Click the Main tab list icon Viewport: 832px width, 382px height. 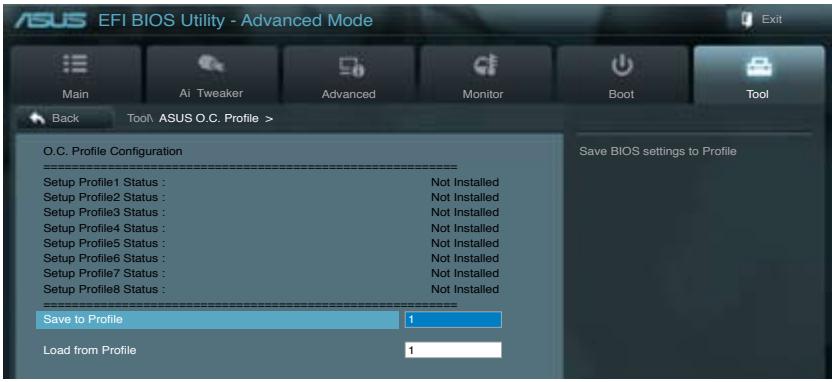click(x=76, y=64)
